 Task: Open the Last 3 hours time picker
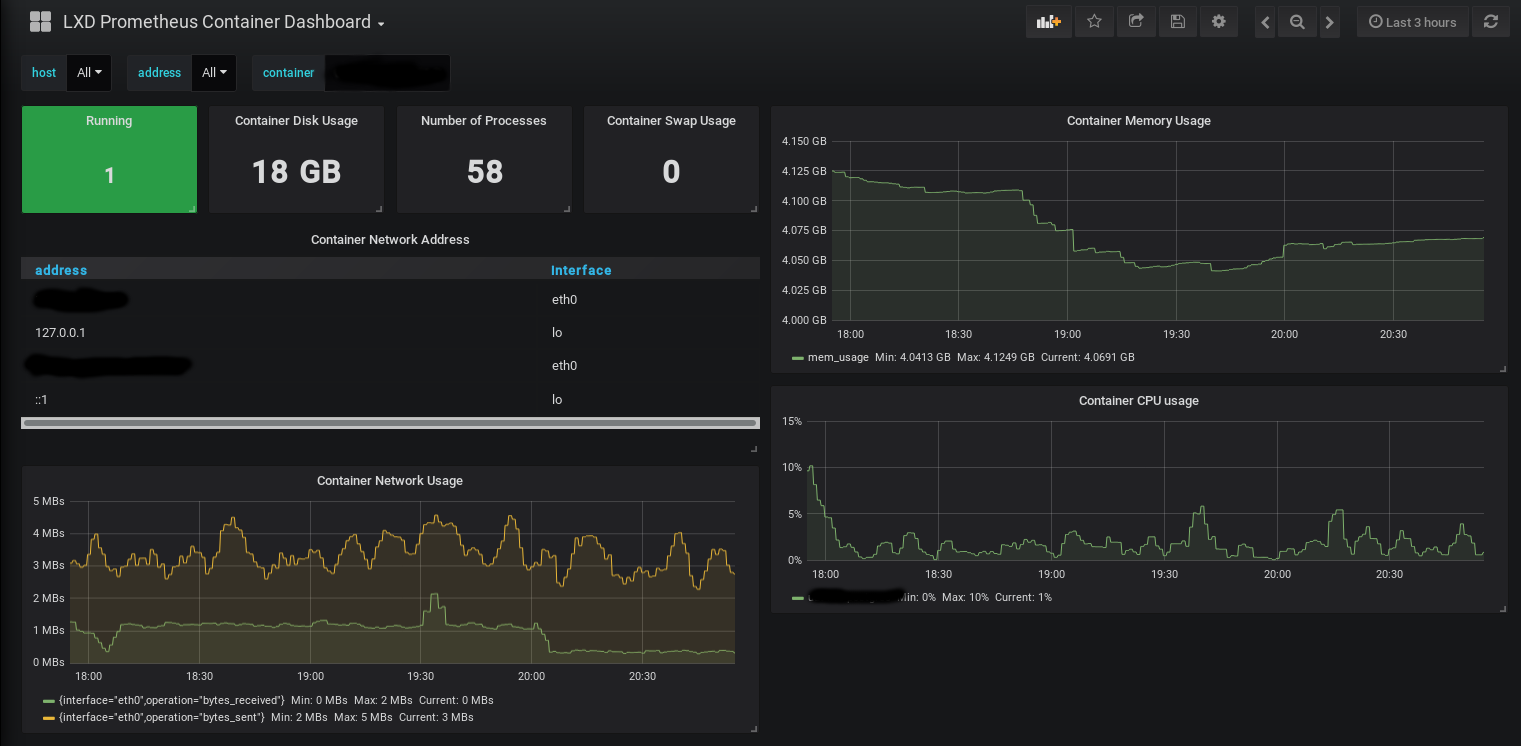[x=1413, y=22]
